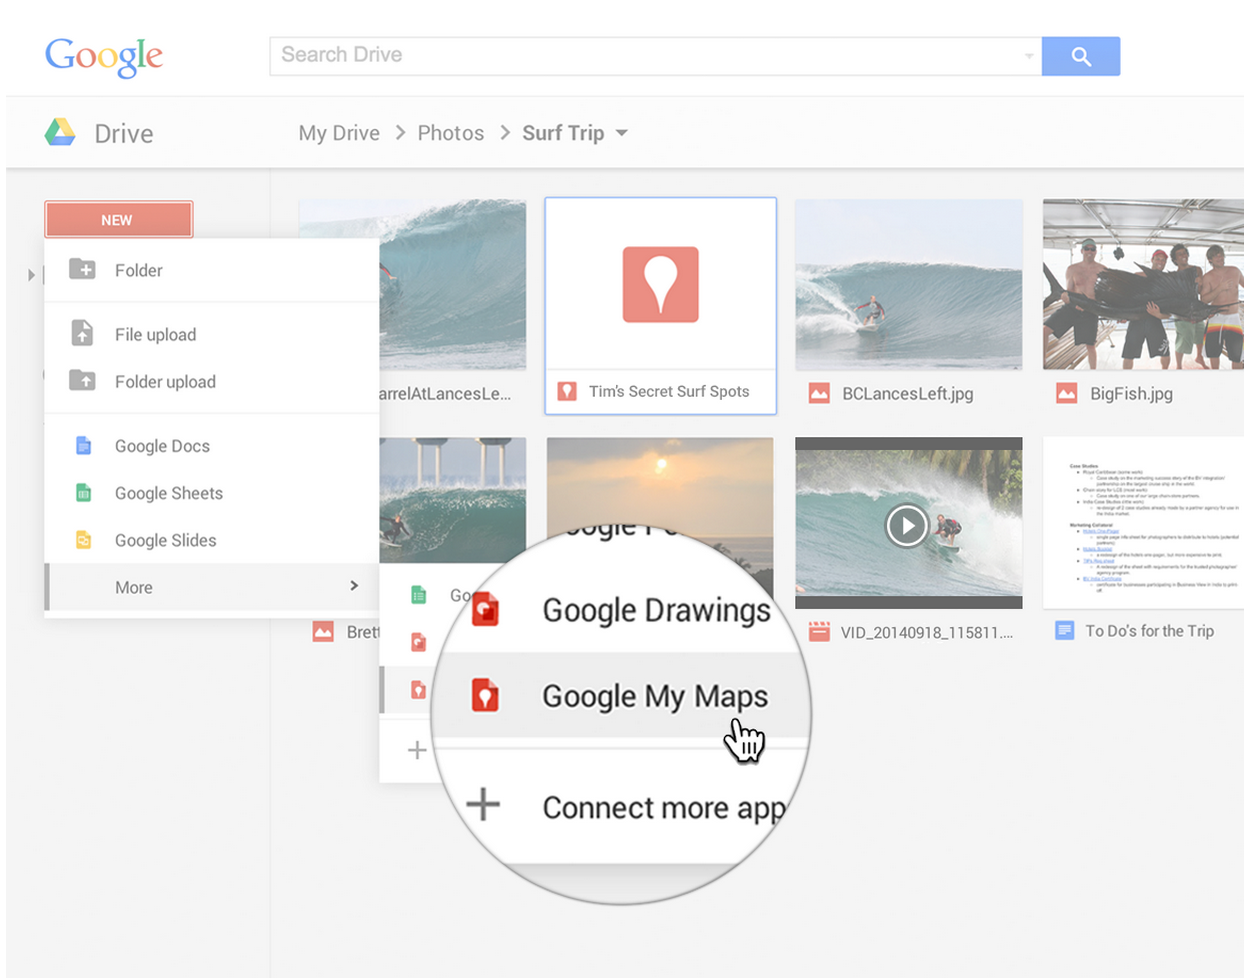Click the Folder upload icon

(82, 380)
